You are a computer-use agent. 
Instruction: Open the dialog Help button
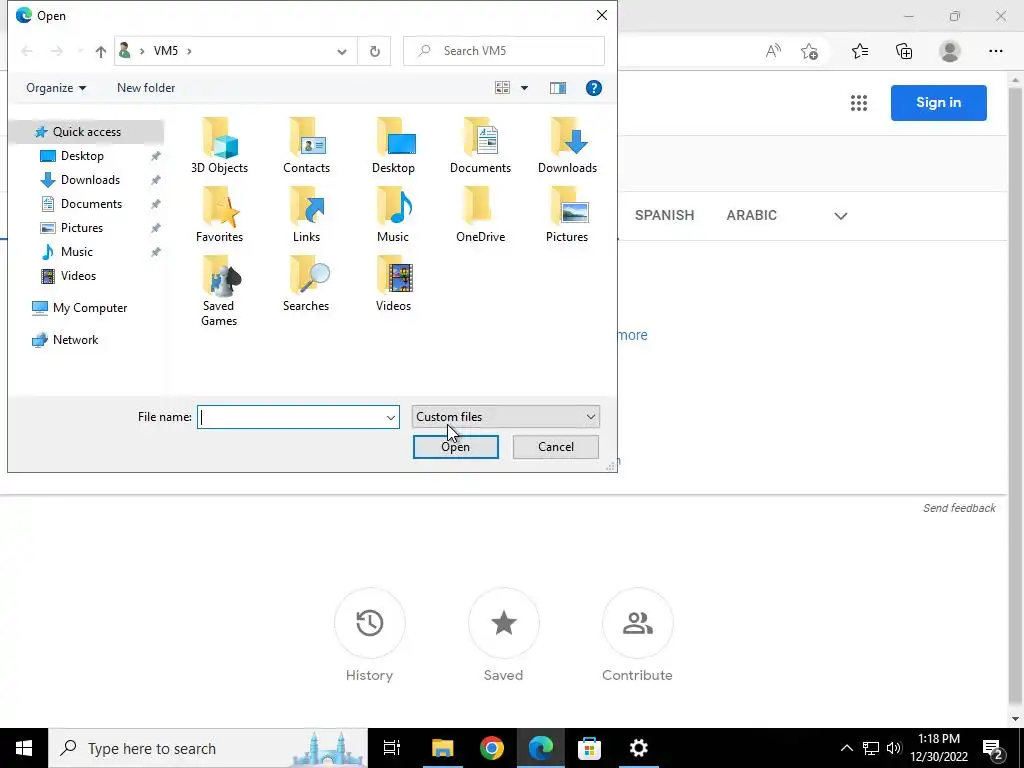(x=594, y=88)
